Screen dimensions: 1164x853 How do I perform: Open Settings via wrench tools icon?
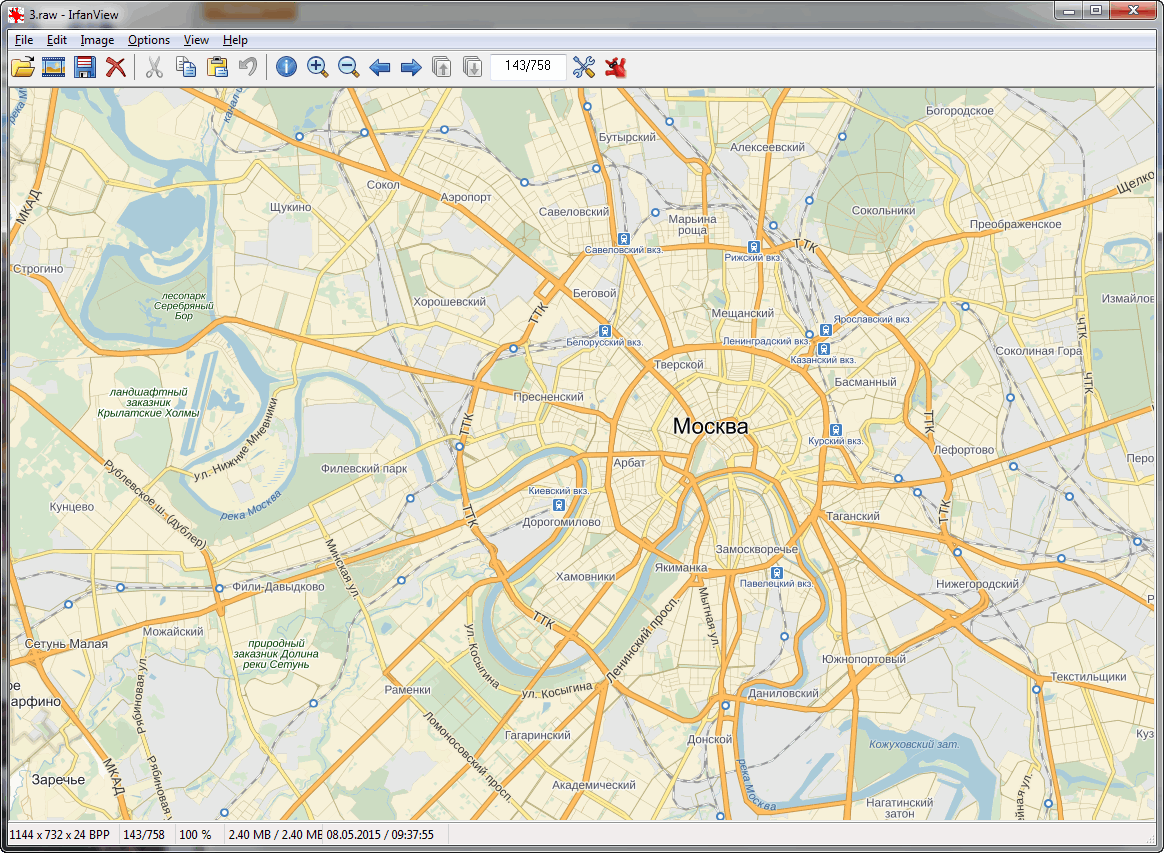coord(584,67)
